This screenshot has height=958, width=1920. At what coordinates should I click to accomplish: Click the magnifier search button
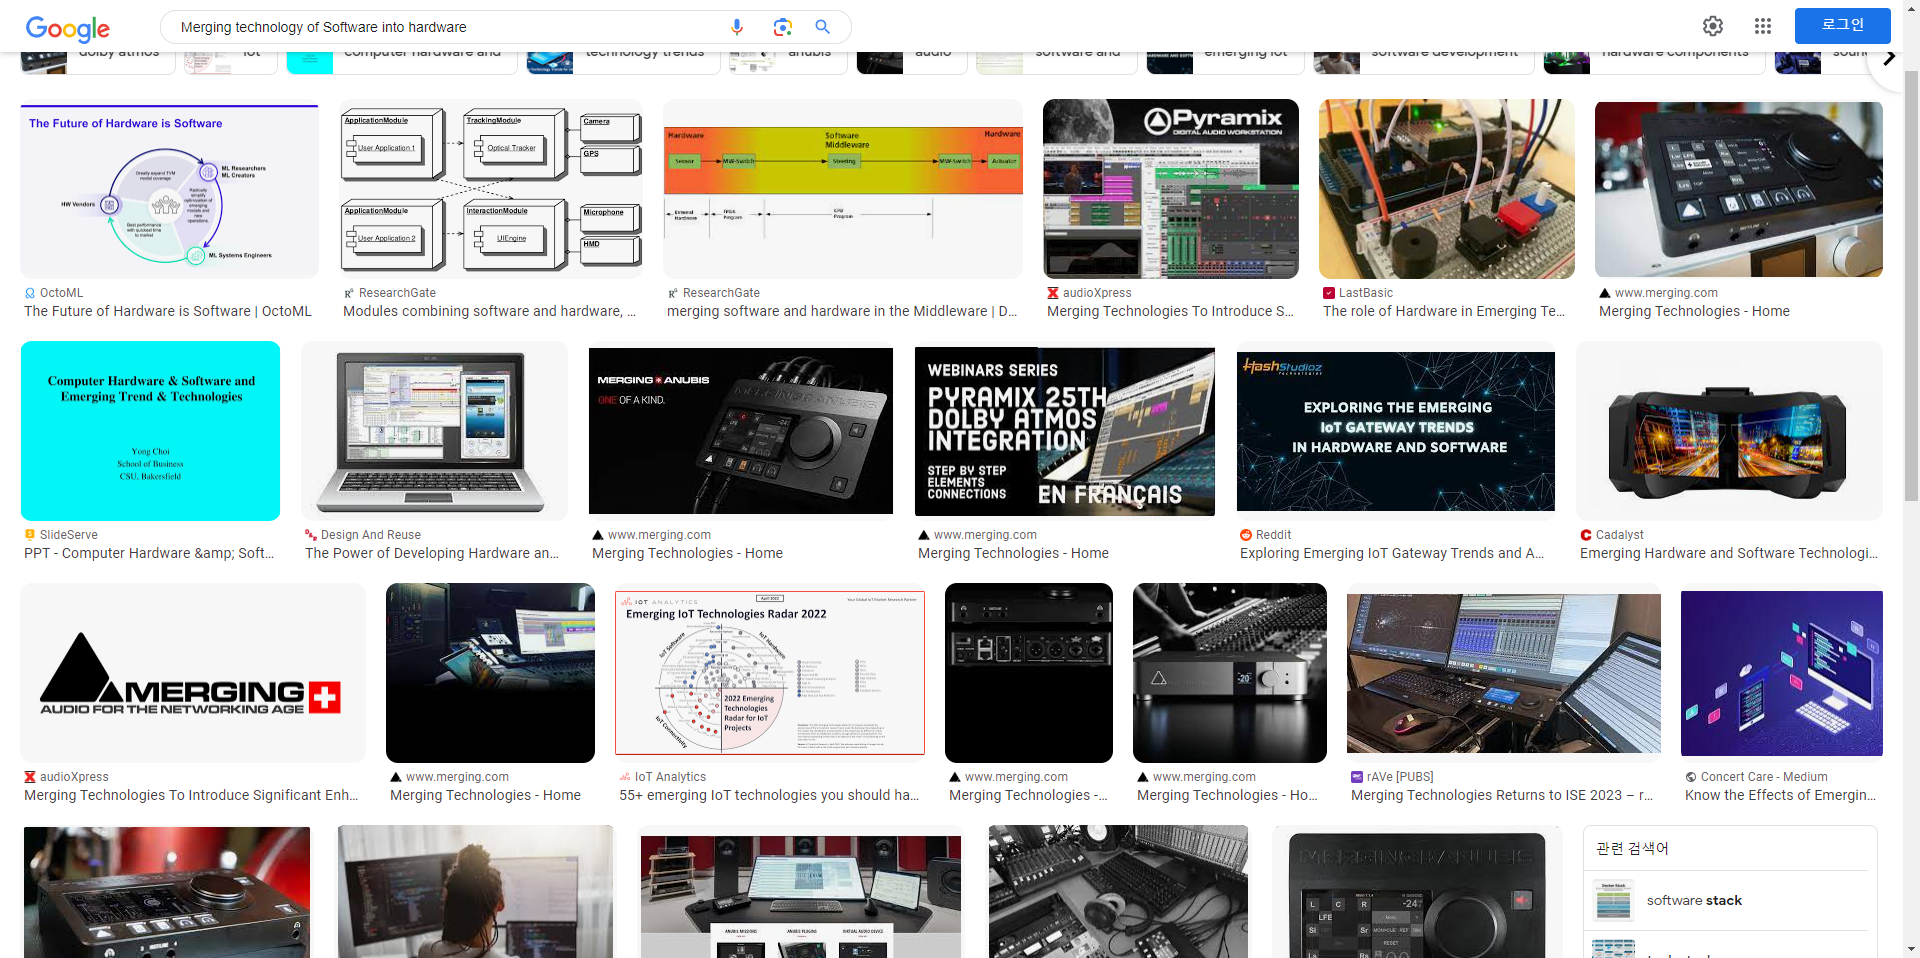click(x=822, y=27)
